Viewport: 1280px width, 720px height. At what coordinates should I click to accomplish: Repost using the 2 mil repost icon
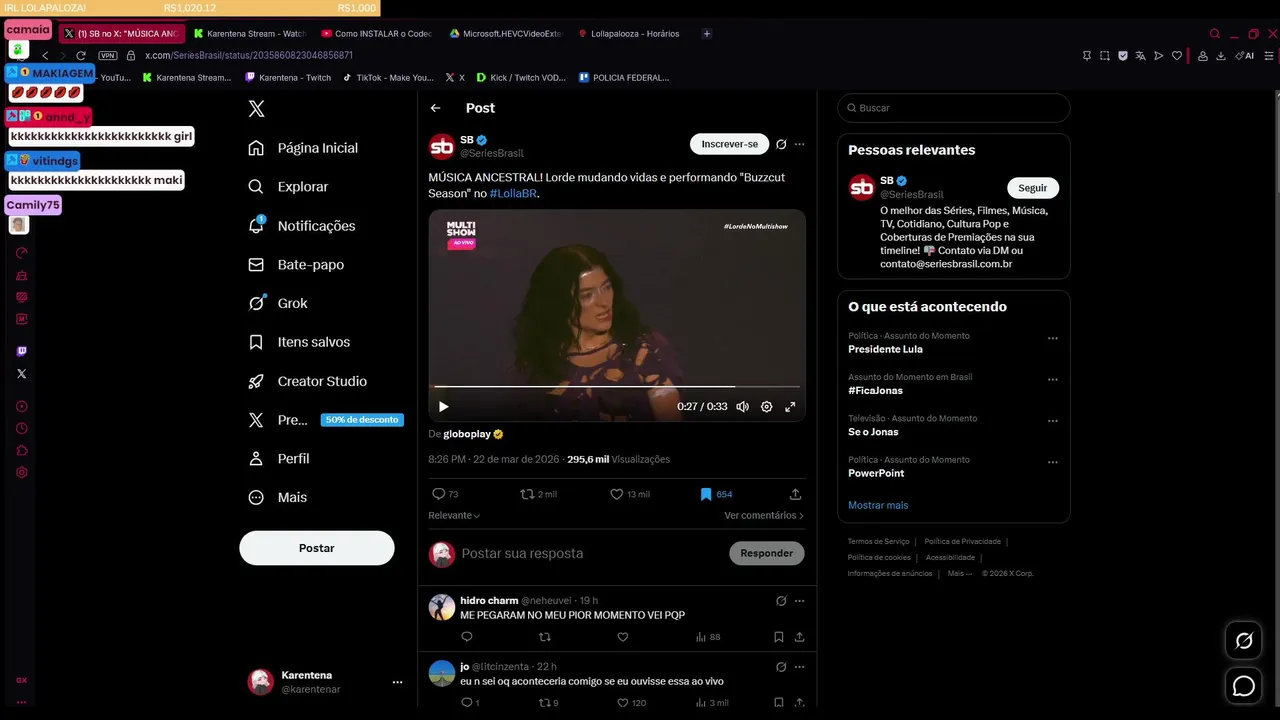click(x=527, y=494)
